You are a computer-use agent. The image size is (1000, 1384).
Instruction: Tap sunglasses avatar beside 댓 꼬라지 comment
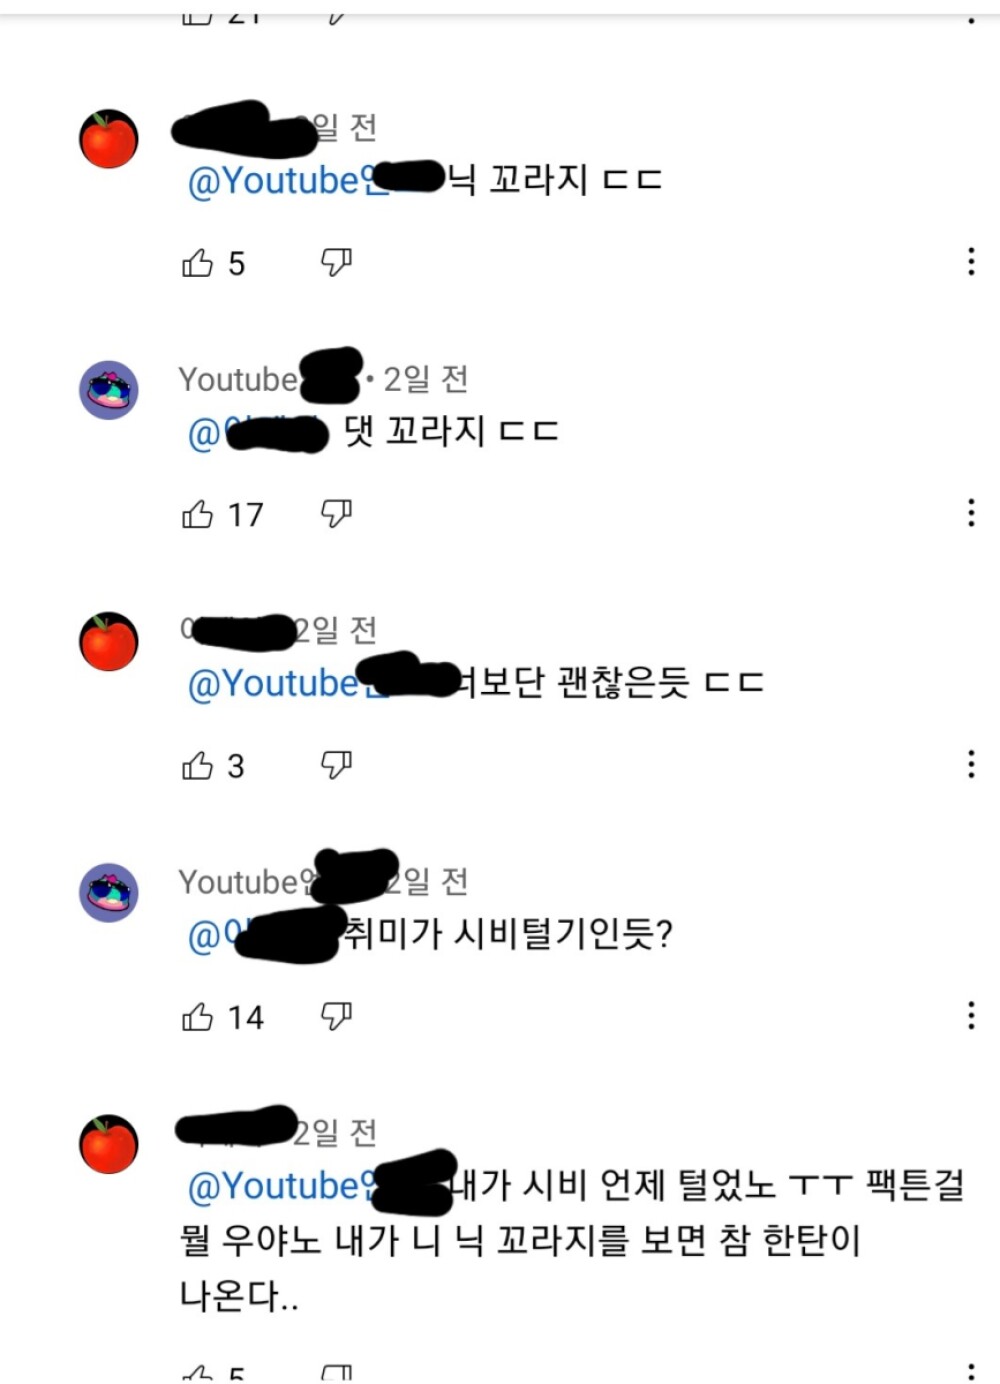[108, 390]
